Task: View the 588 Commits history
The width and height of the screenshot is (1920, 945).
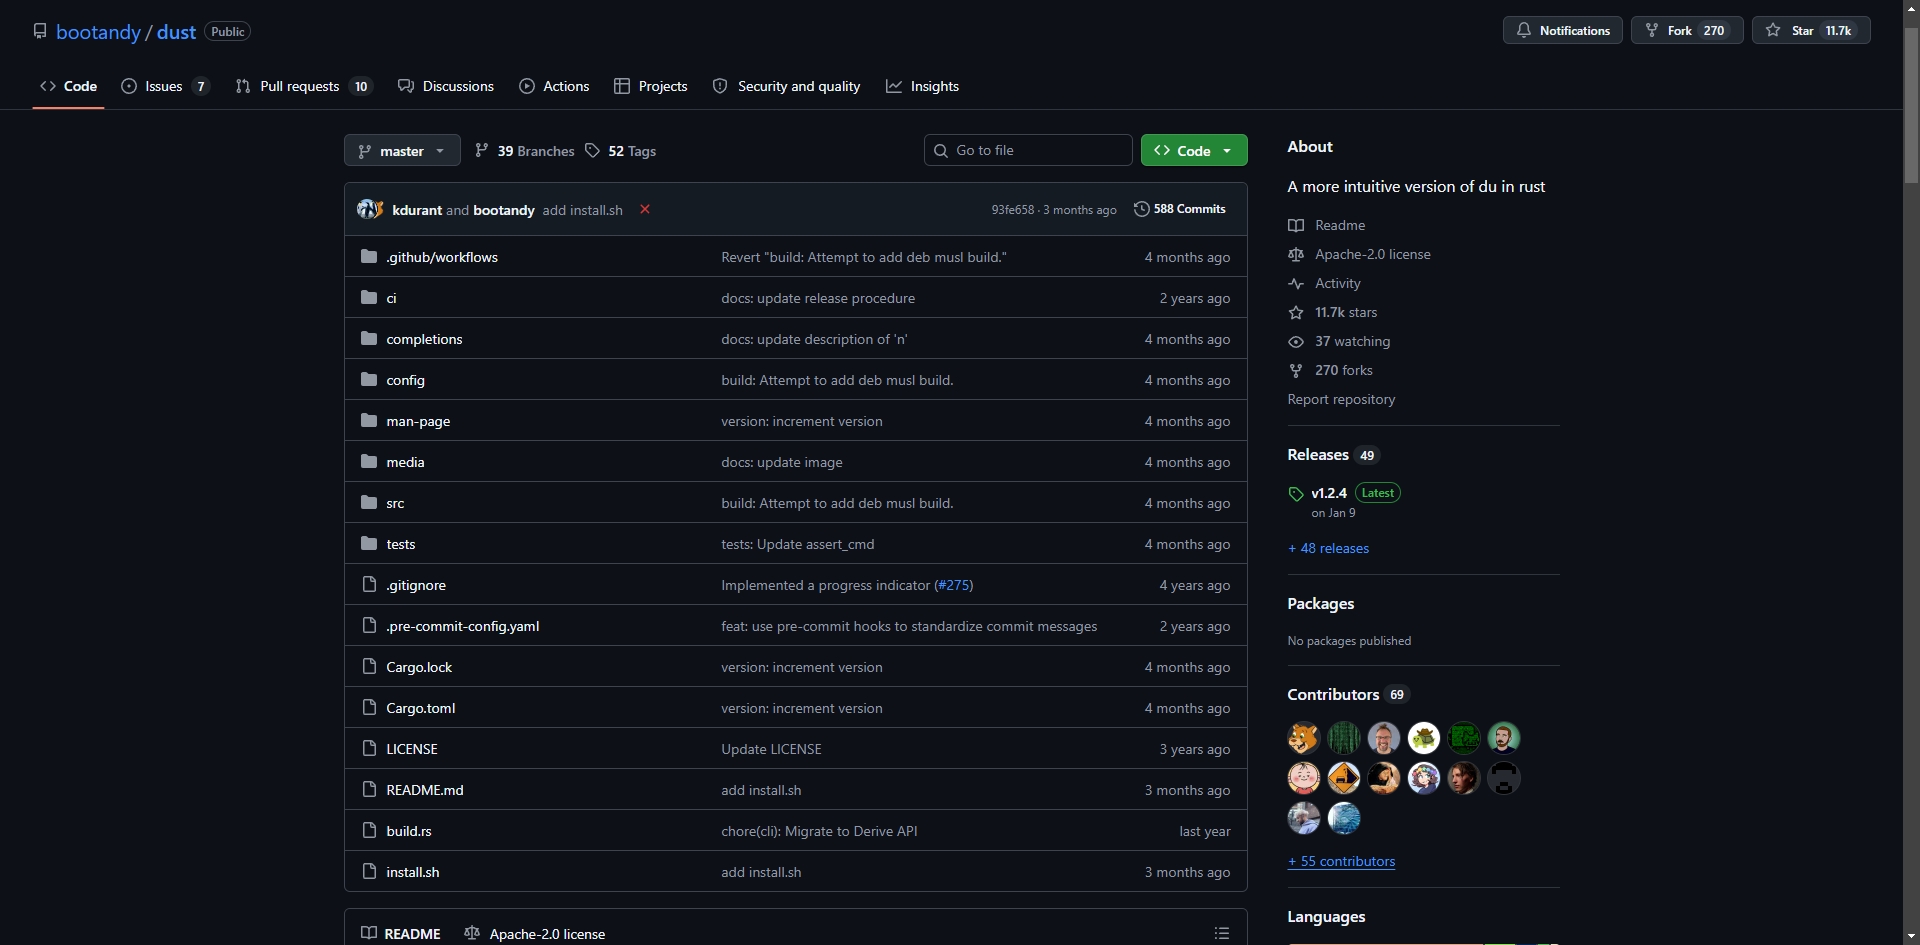Action: click(x=1180, y=209)
